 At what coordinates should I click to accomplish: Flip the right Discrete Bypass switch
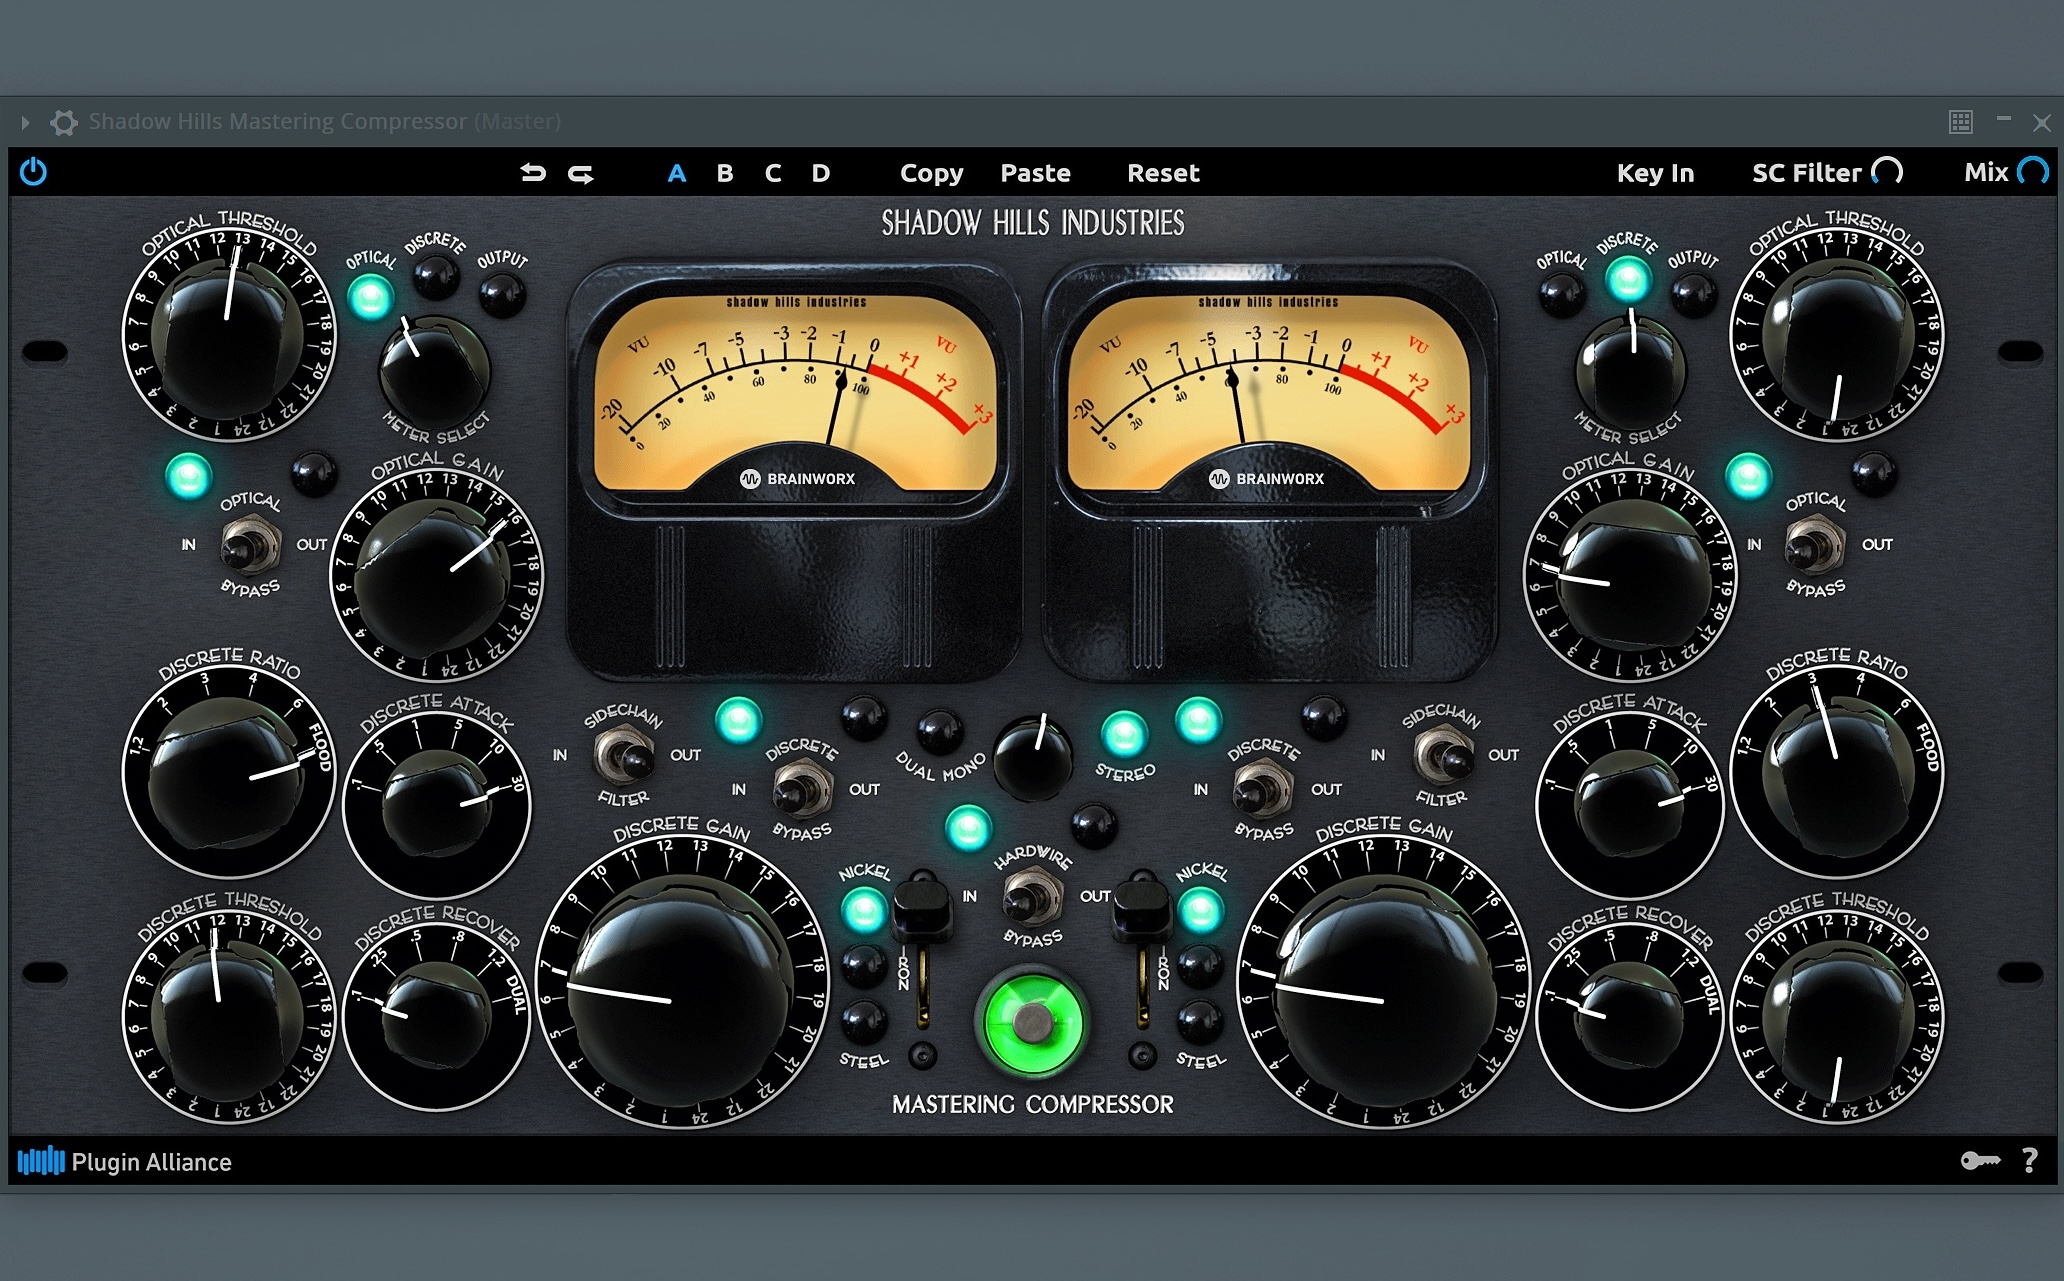coord(1263,790)
